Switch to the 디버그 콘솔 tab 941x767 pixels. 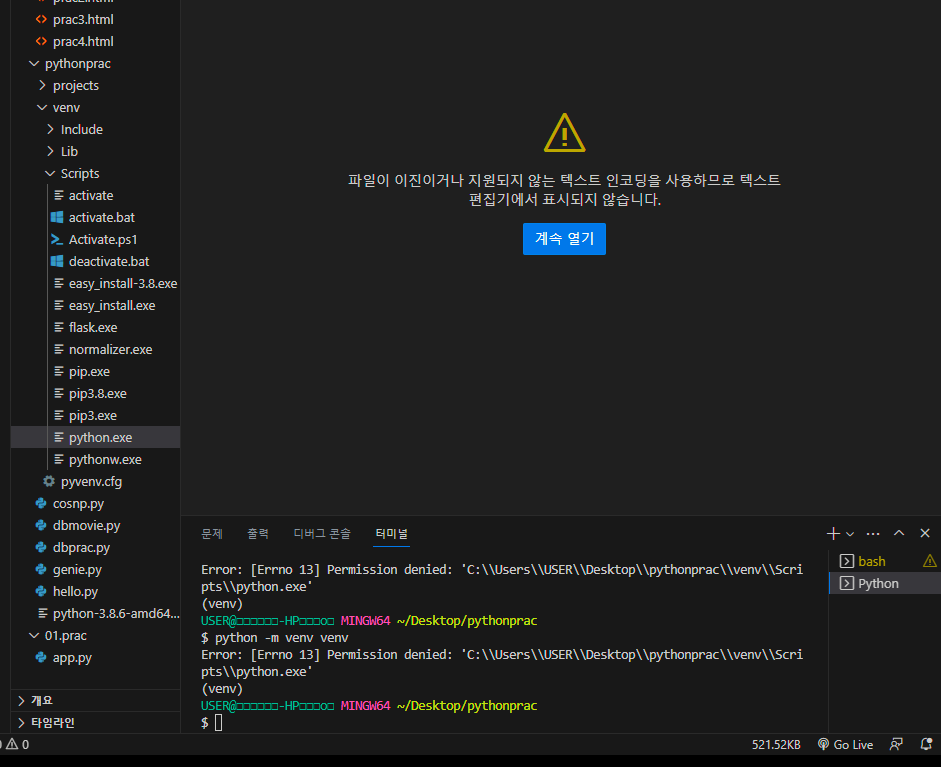(322, 534)
